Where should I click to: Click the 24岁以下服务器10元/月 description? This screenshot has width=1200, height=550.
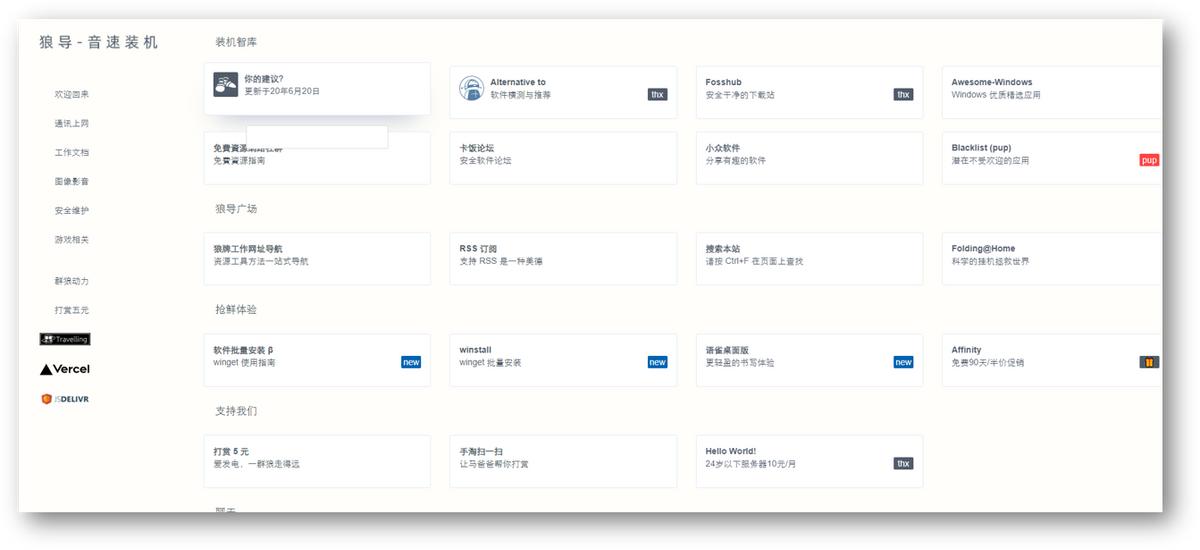click(x=751, y=464)
